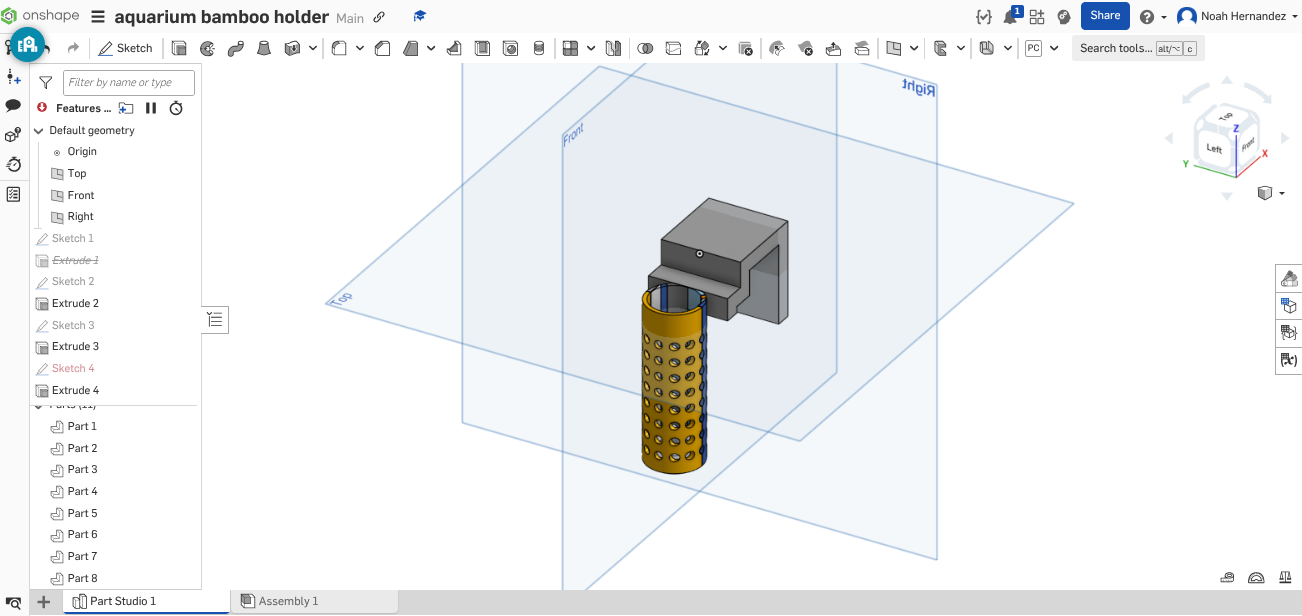This screenshot has width=1302, height=616.
Task: Select the Sweep tool
Action: tap(236, 48)
